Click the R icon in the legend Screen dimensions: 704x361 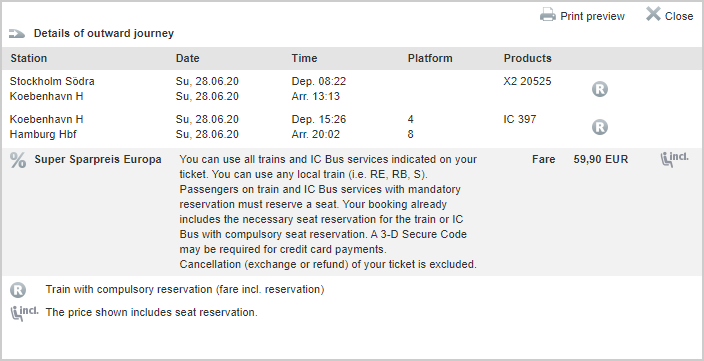18,290
